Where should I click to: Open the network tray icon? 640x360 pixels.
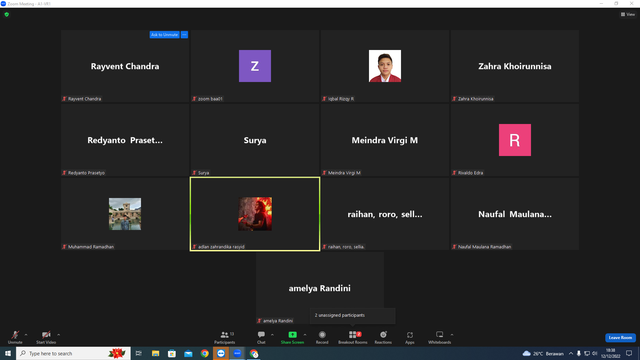click(x=587, y=353)
